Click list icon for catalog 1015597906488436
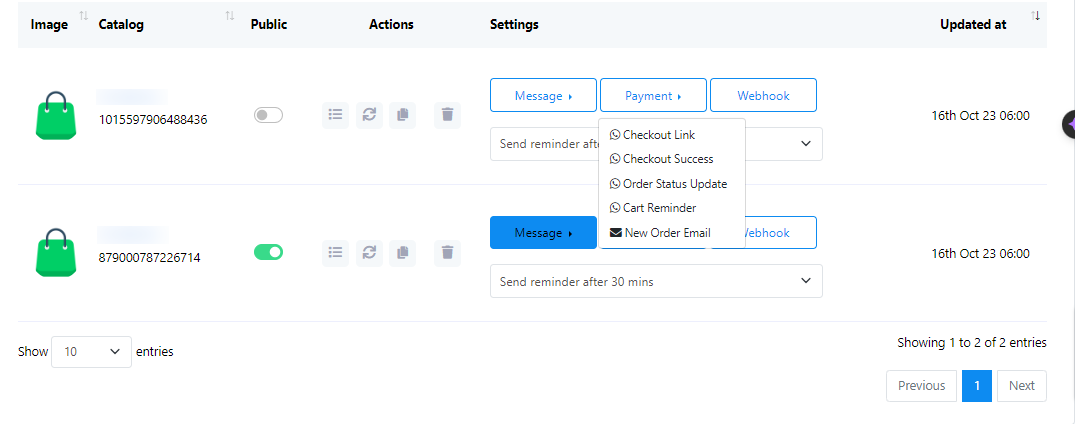 [x=336, y=115]
